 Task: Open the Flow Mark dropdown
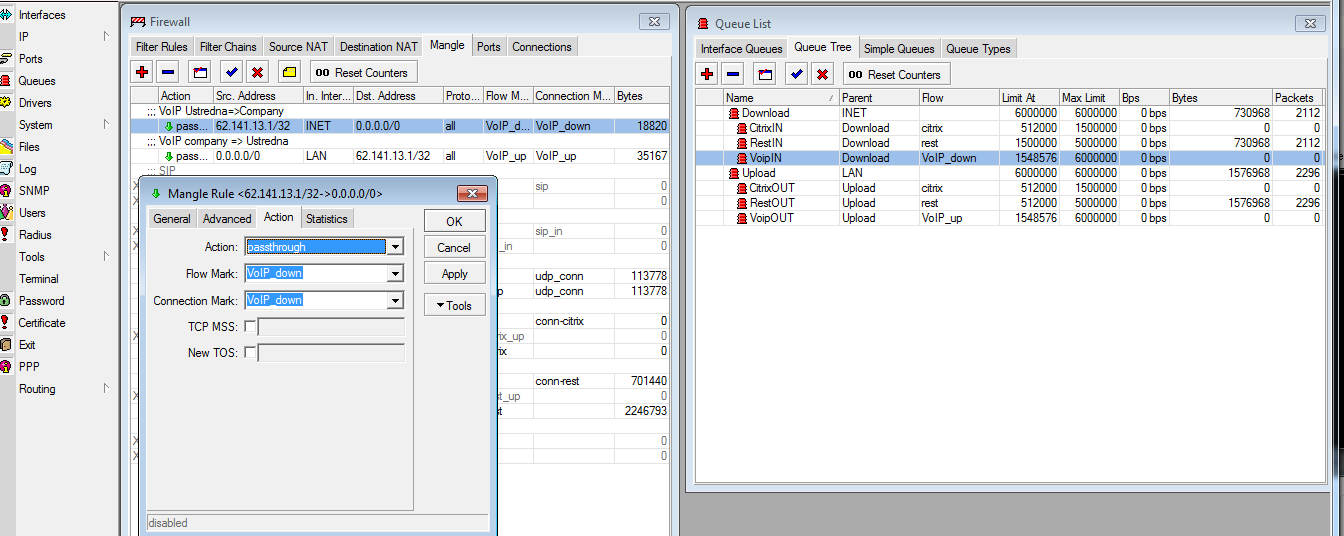(x=396, y=273)
